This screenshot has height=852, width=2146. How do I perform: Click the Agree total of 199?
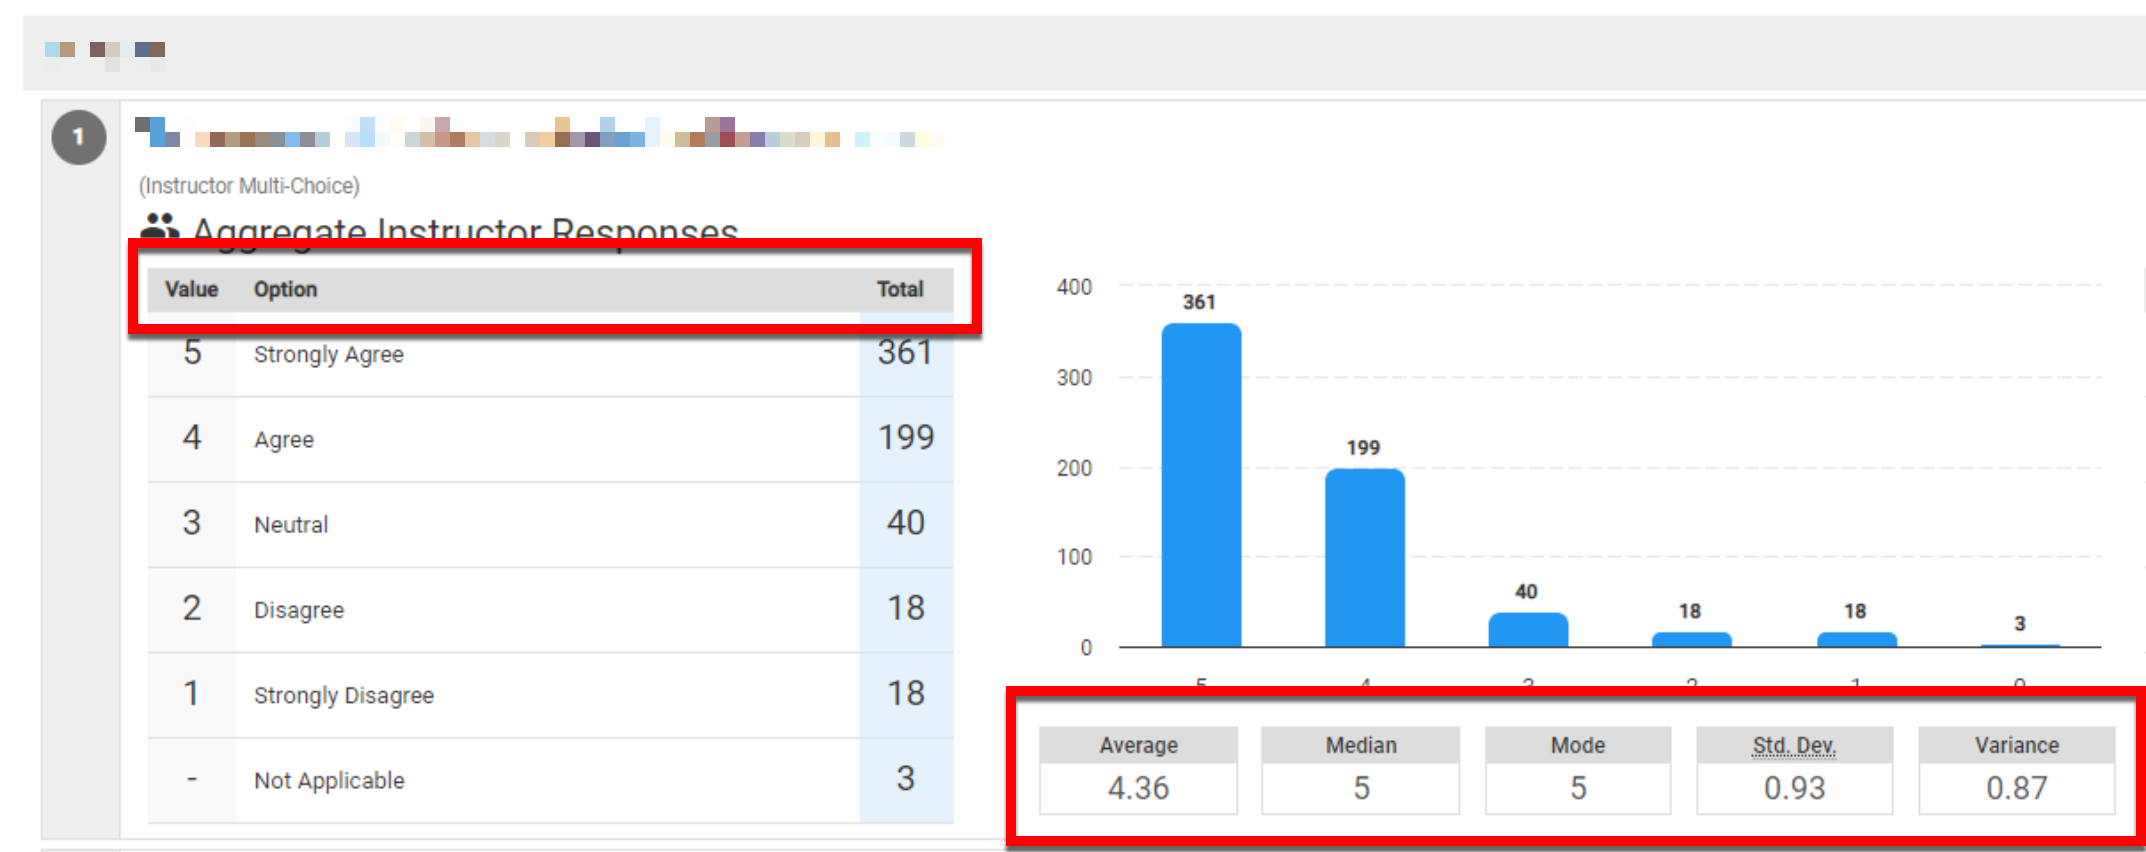pyautogui.click(x=905, y=438)
